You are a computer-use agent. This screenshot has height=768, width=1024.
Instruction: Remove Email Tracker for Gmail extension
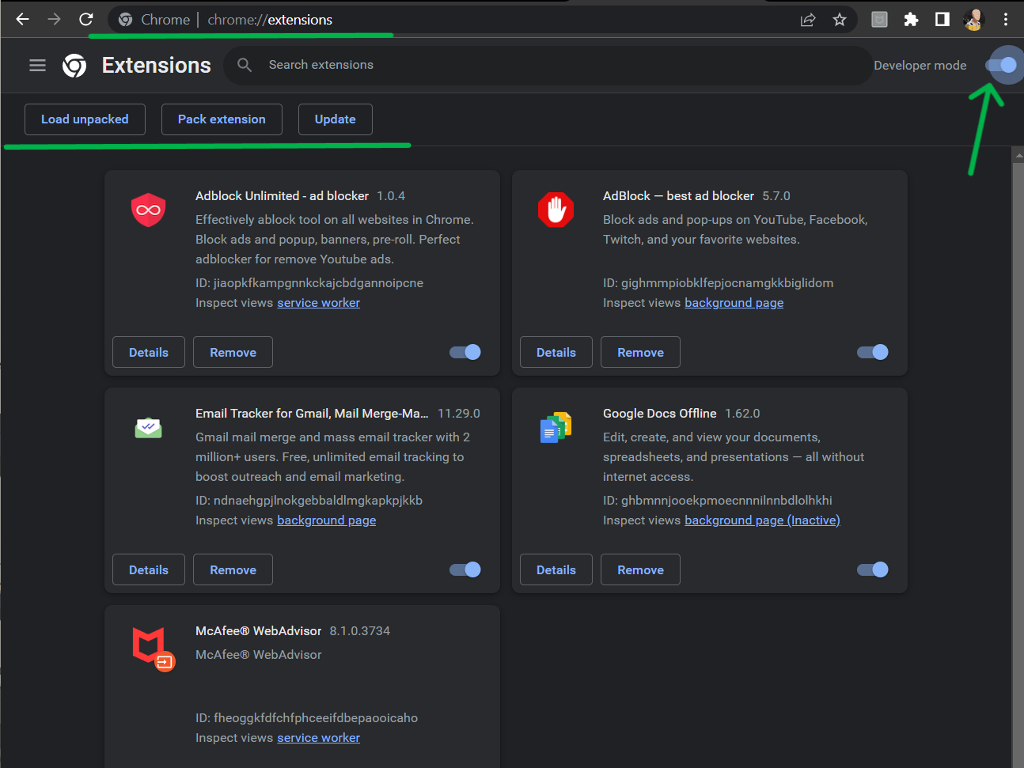tap(232, 569)
